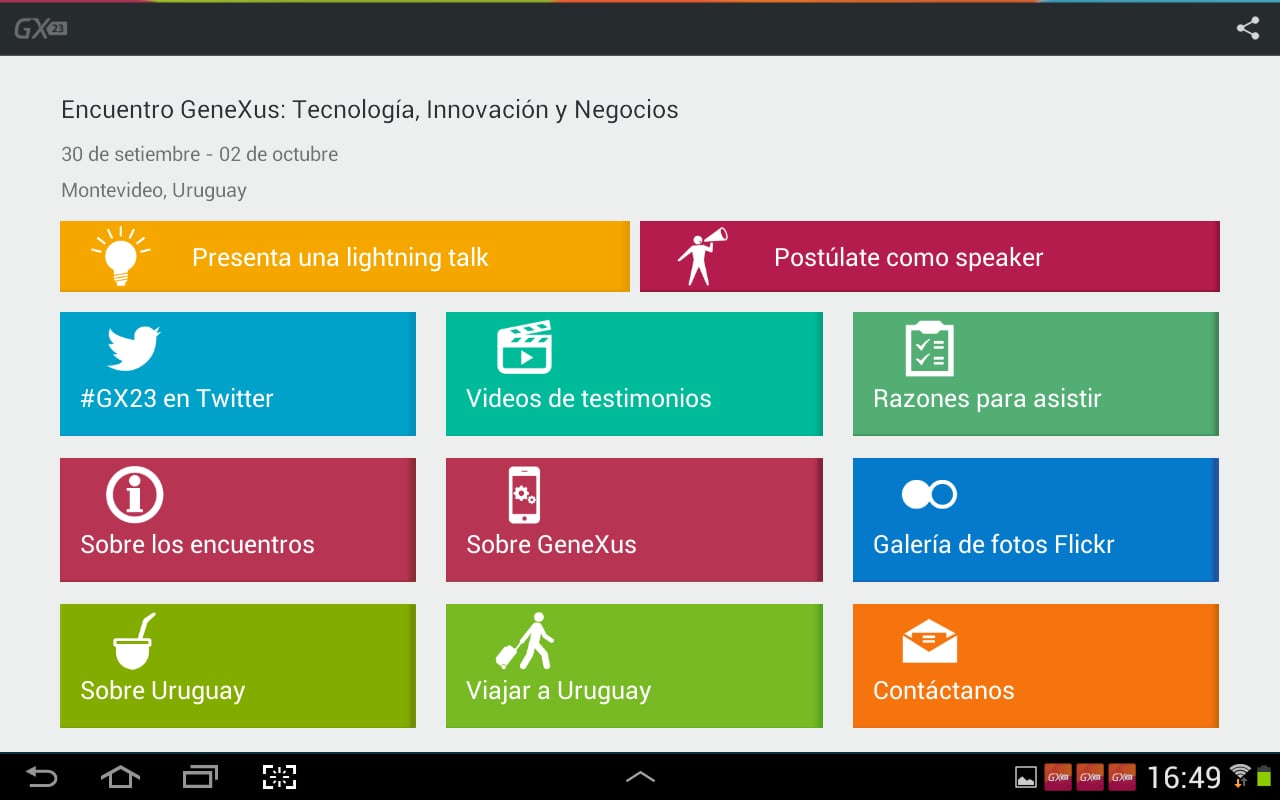The image size is (1280, 800).
Task: Tap the screenshot capture icon in navigation bar
Action: (280, 776)
